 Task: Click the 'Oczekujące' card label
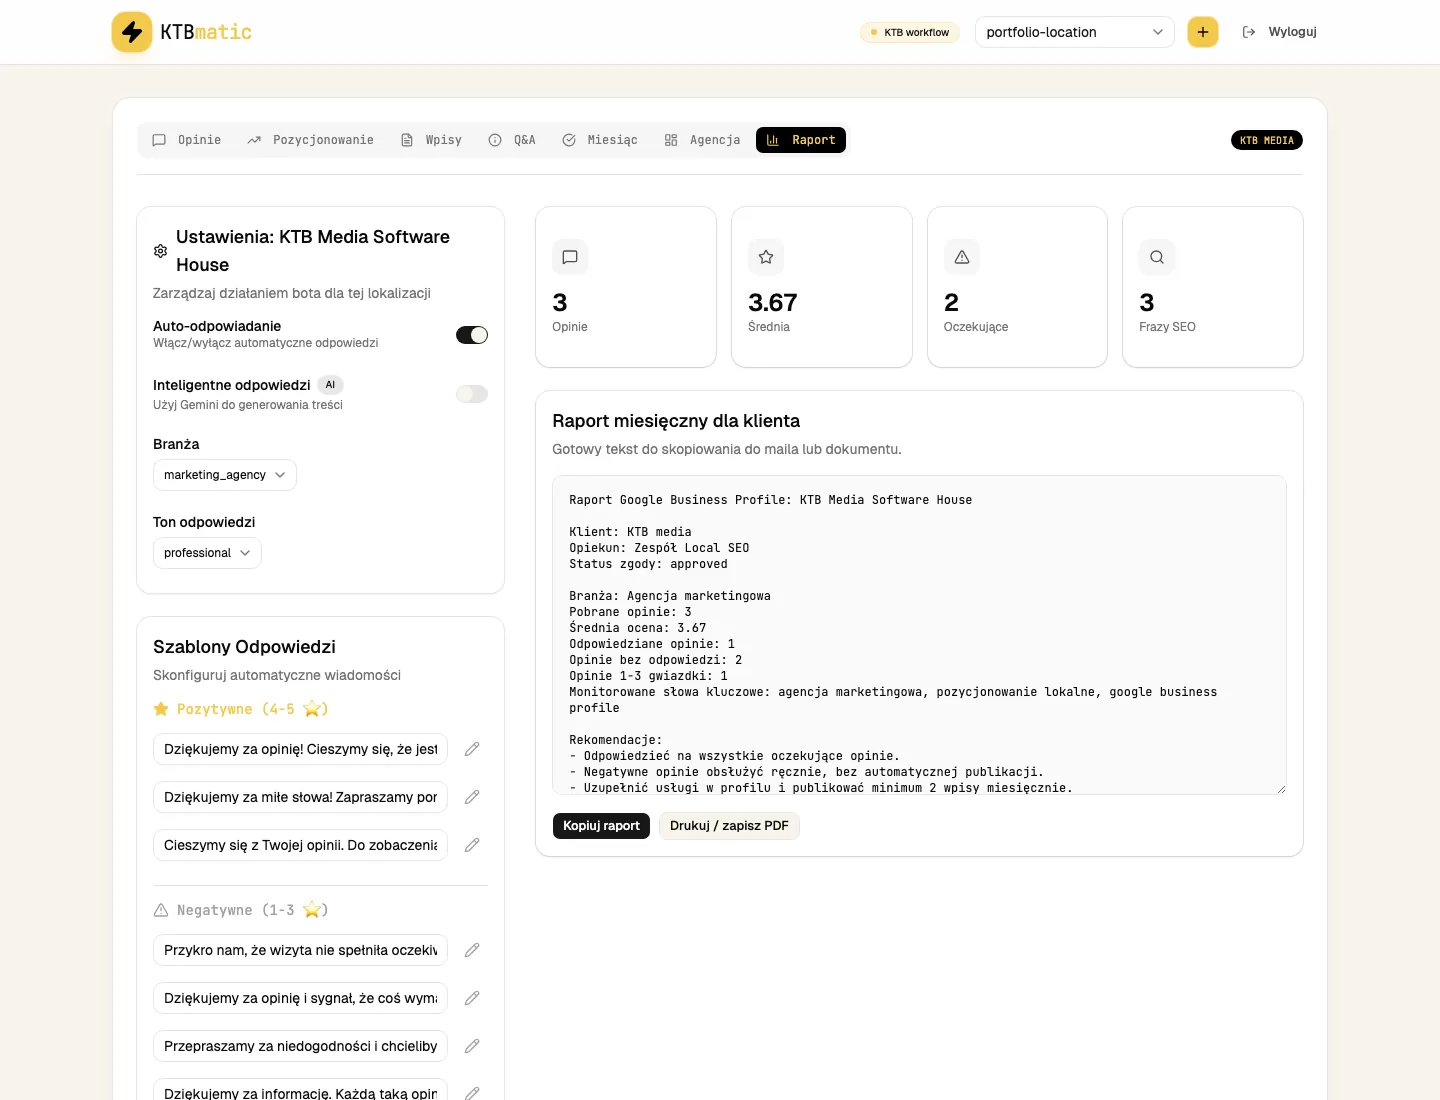tap(976, 327)
